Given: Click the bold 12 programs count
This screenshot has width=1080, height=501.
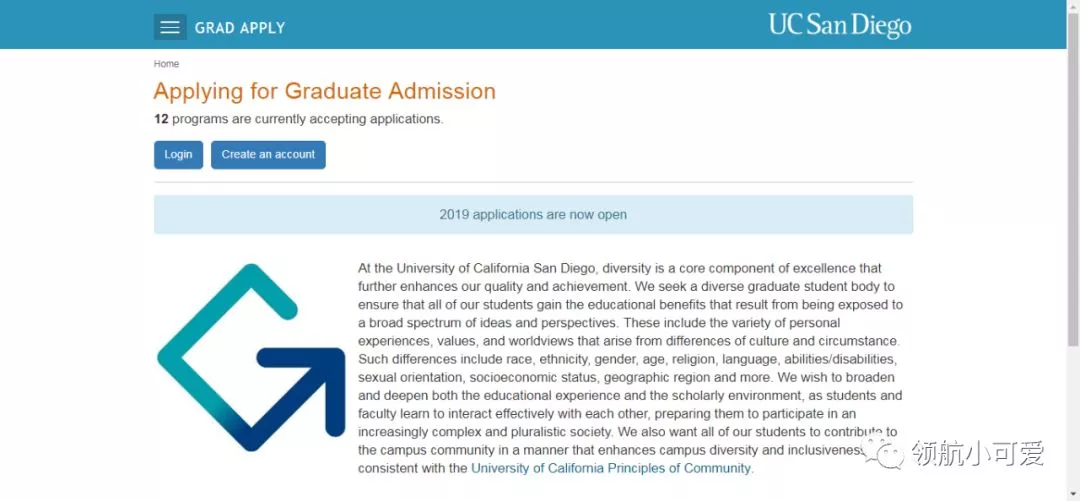Looking at the screenshot, I should coord(160,119).
